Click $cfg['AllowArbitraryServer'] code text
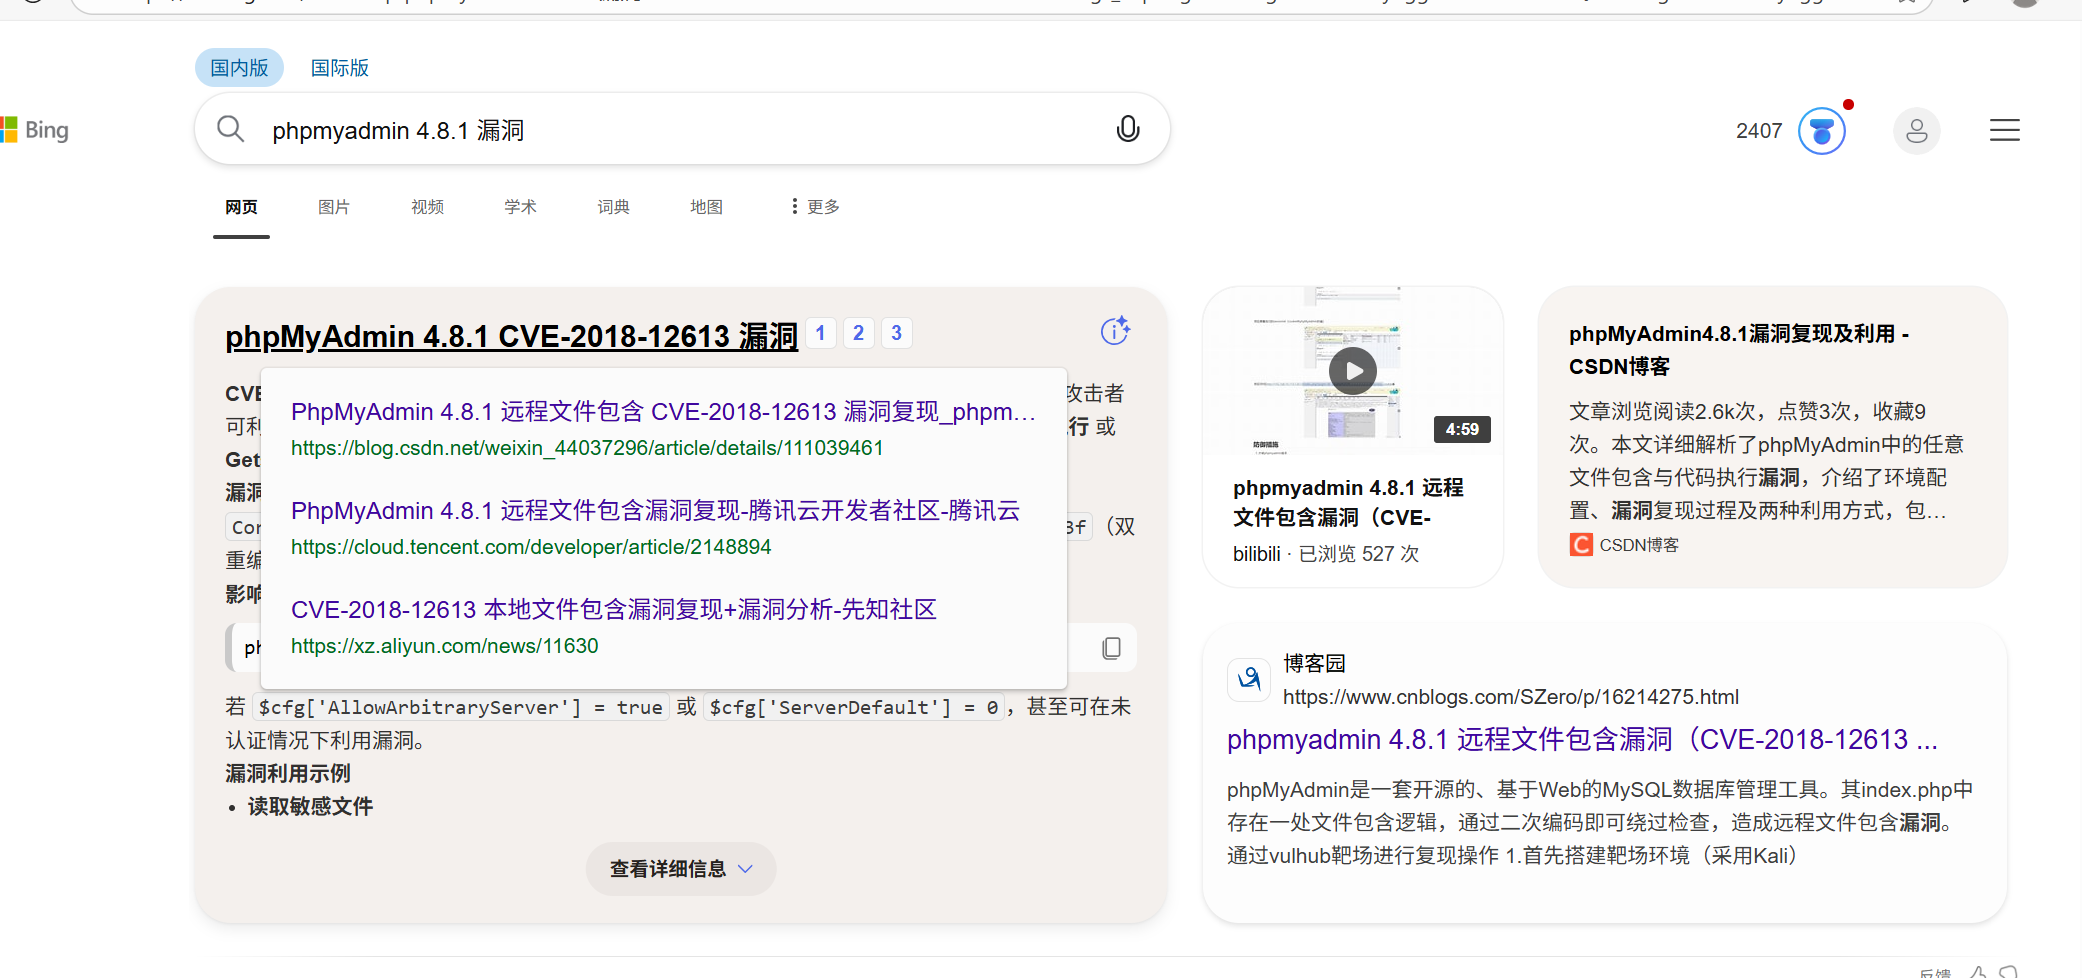2082x978 pixels. click(460, 707)
